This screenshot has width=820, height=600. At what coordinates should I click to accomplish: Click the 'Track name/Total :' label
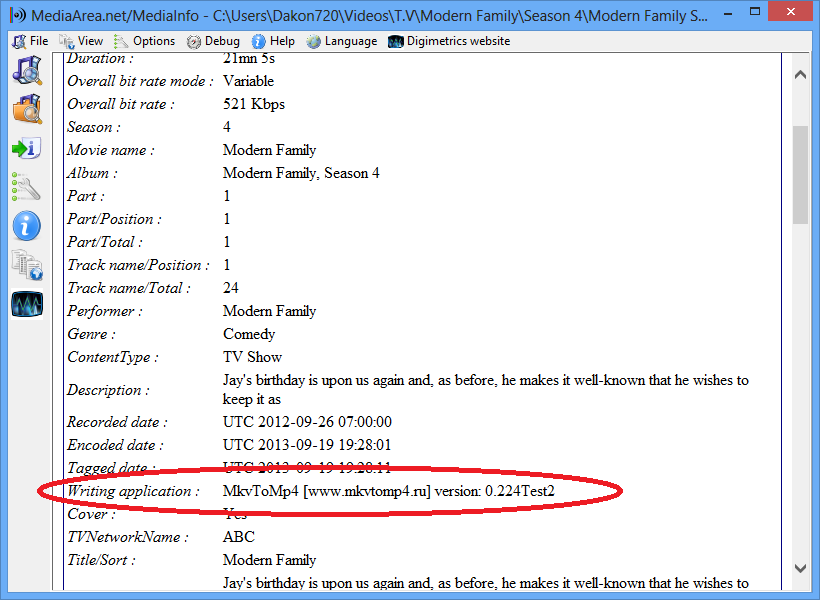point(129,288)
